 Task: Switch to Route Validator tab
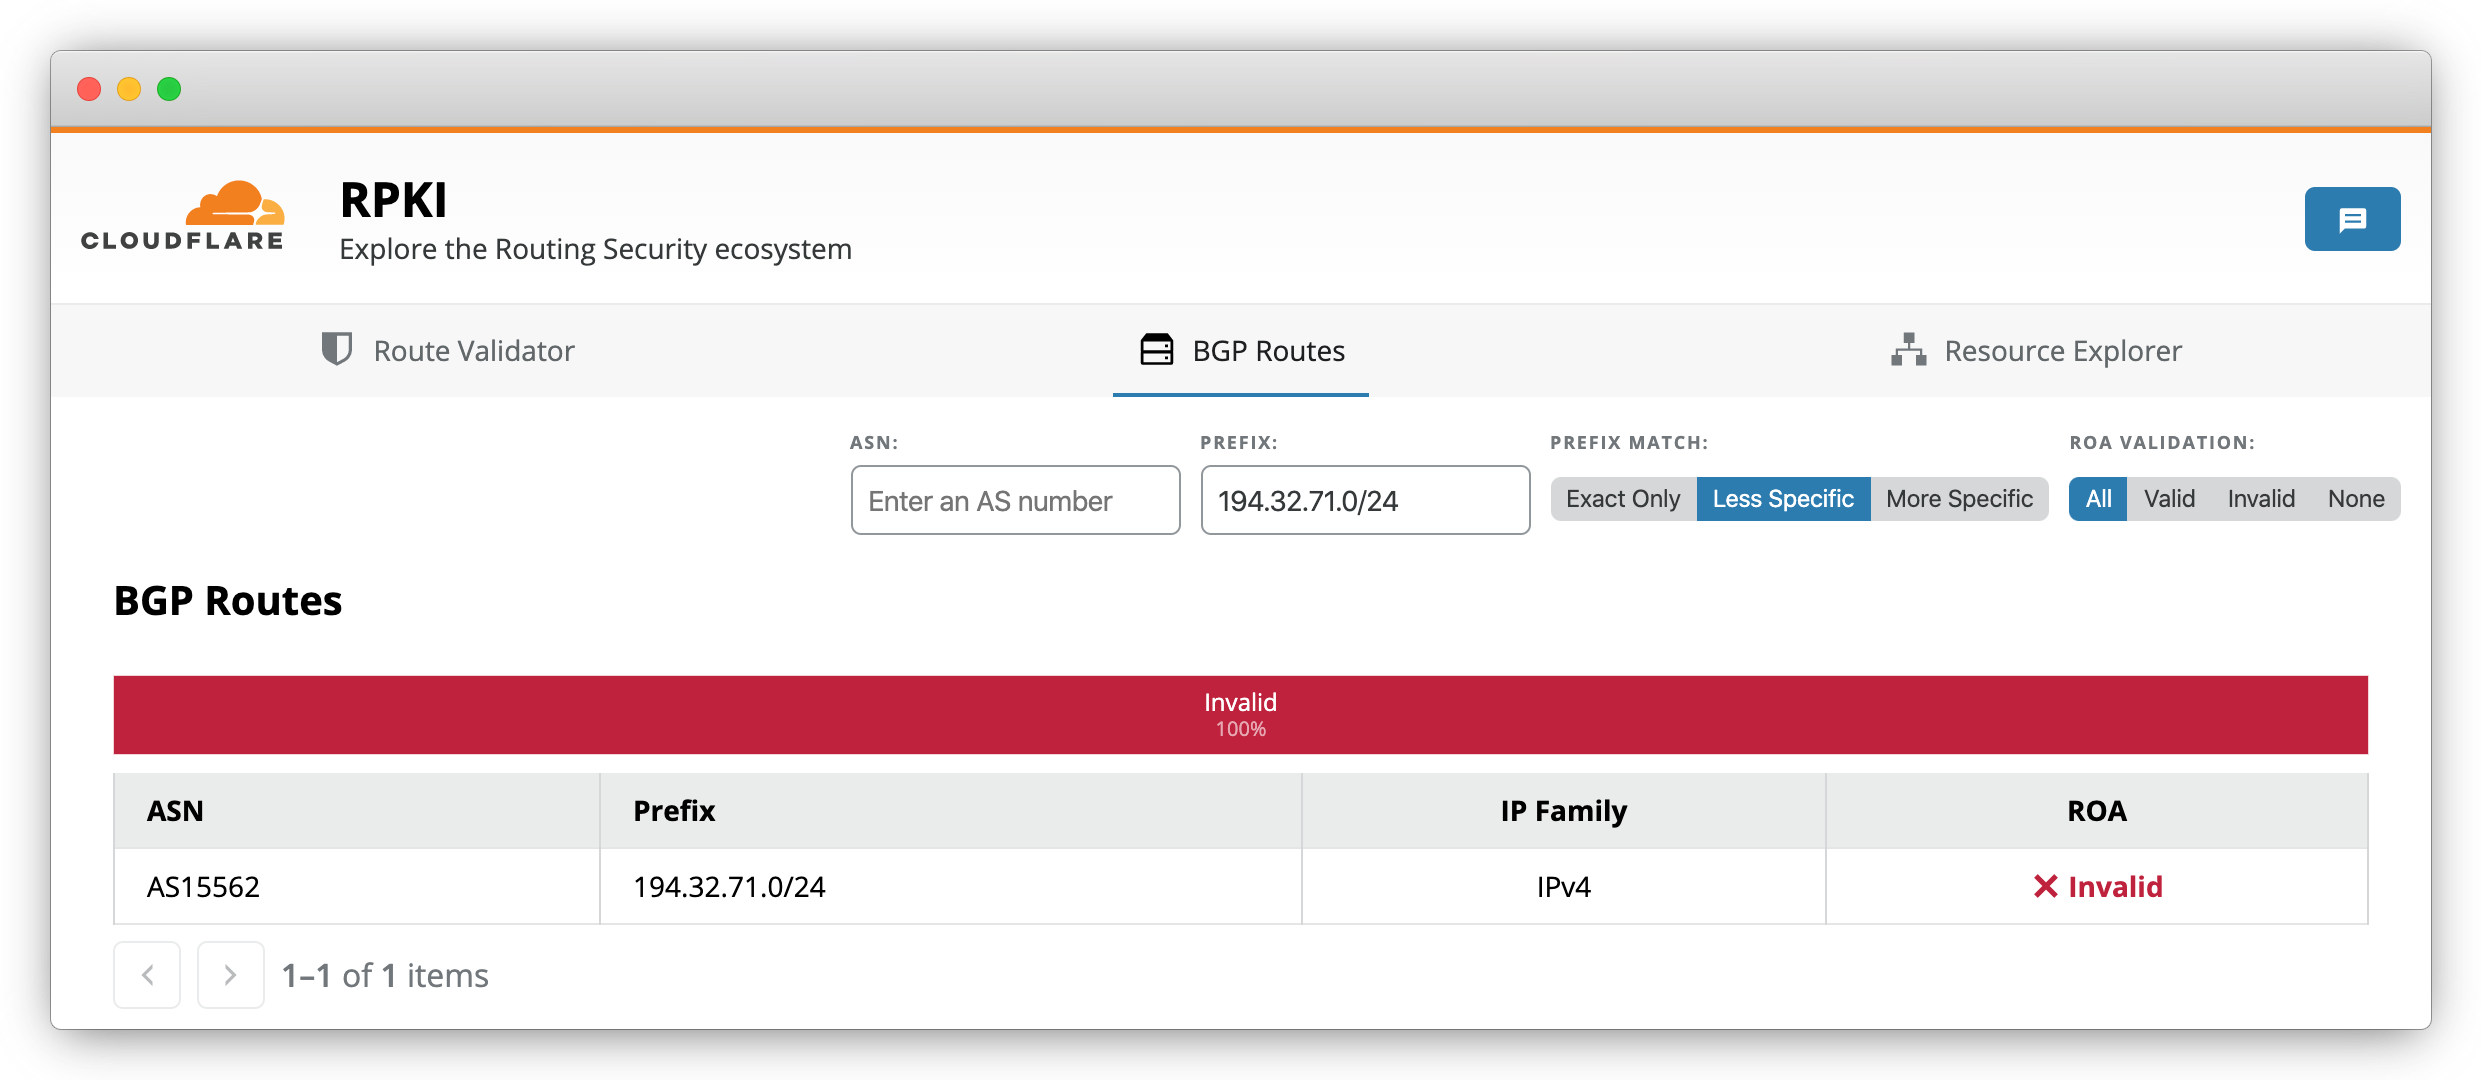[473, 351]
